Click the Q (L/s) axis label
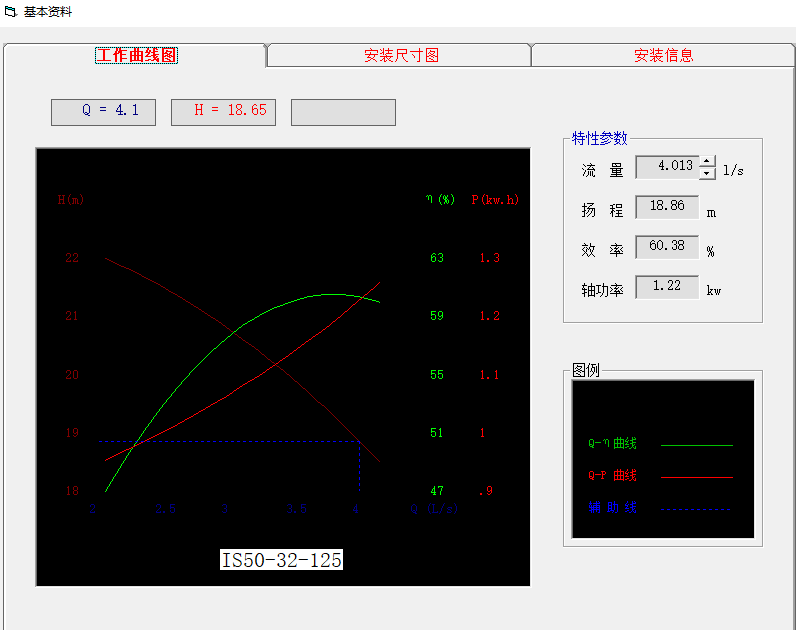The width and height of the screenshot is (796, 630). (x=434, y=508)
